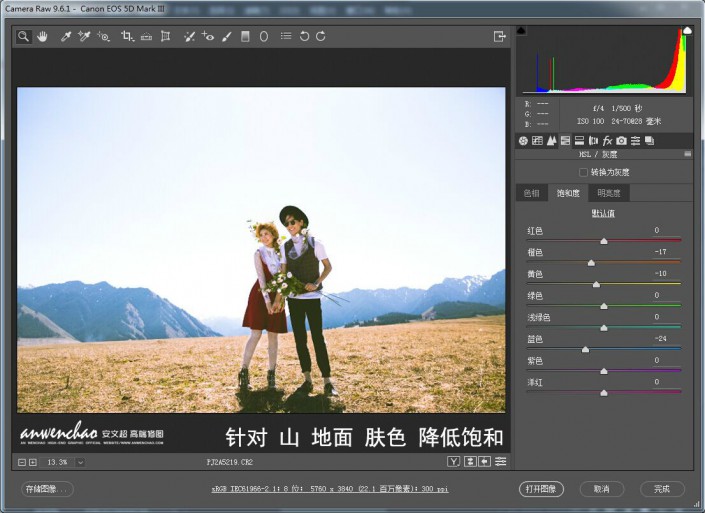The width and height of the screenshot is (705, 513).
Task: Select the Straighten tool
Action: click(147, 37)
